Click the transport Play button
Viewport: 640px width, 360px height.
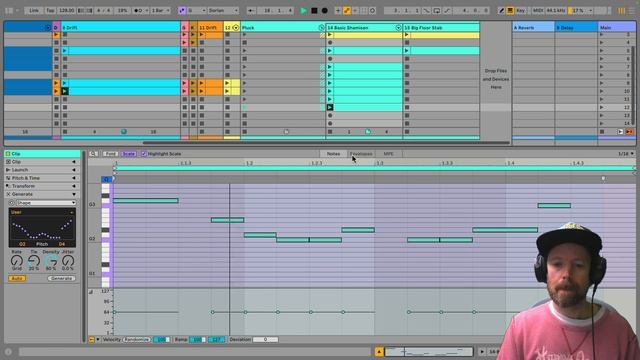coord(303,11)
